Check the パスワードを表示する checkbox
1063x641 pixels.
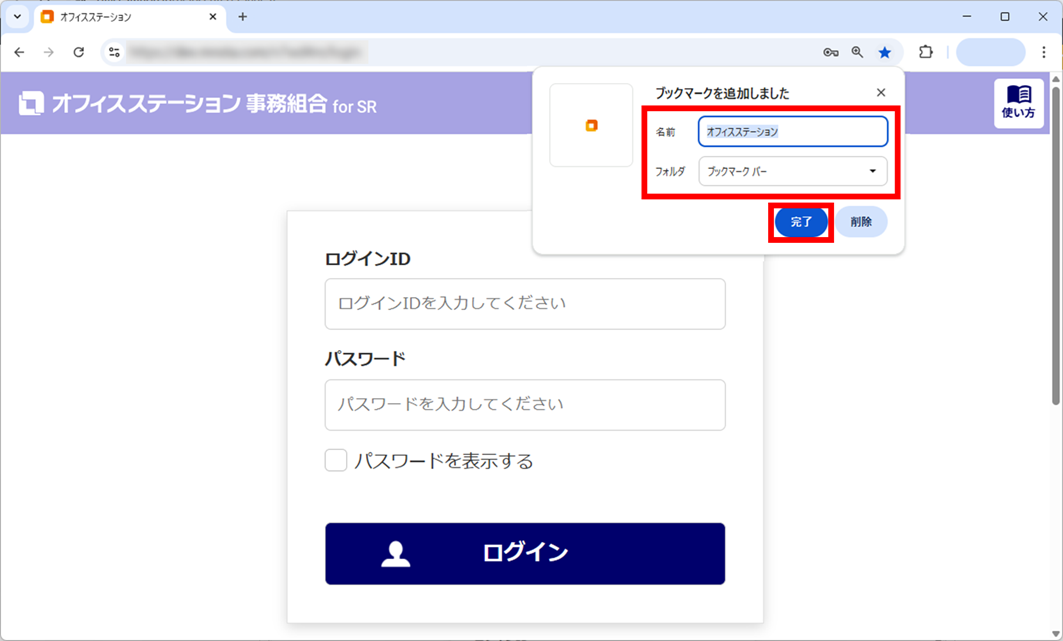click(336, 461)
